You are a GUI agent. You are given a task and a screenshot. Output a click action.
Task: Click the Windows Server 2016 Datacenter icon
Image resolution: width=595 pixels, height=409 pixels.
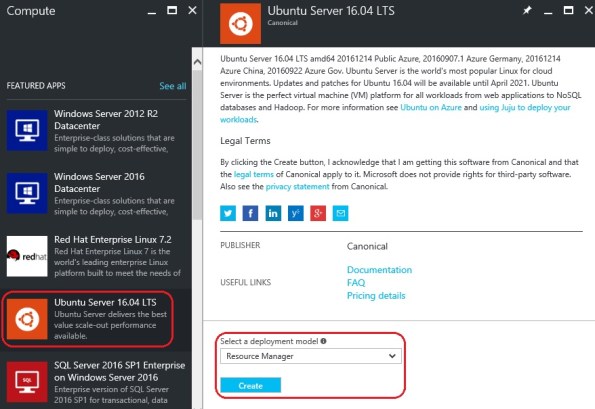coord(27,193)
